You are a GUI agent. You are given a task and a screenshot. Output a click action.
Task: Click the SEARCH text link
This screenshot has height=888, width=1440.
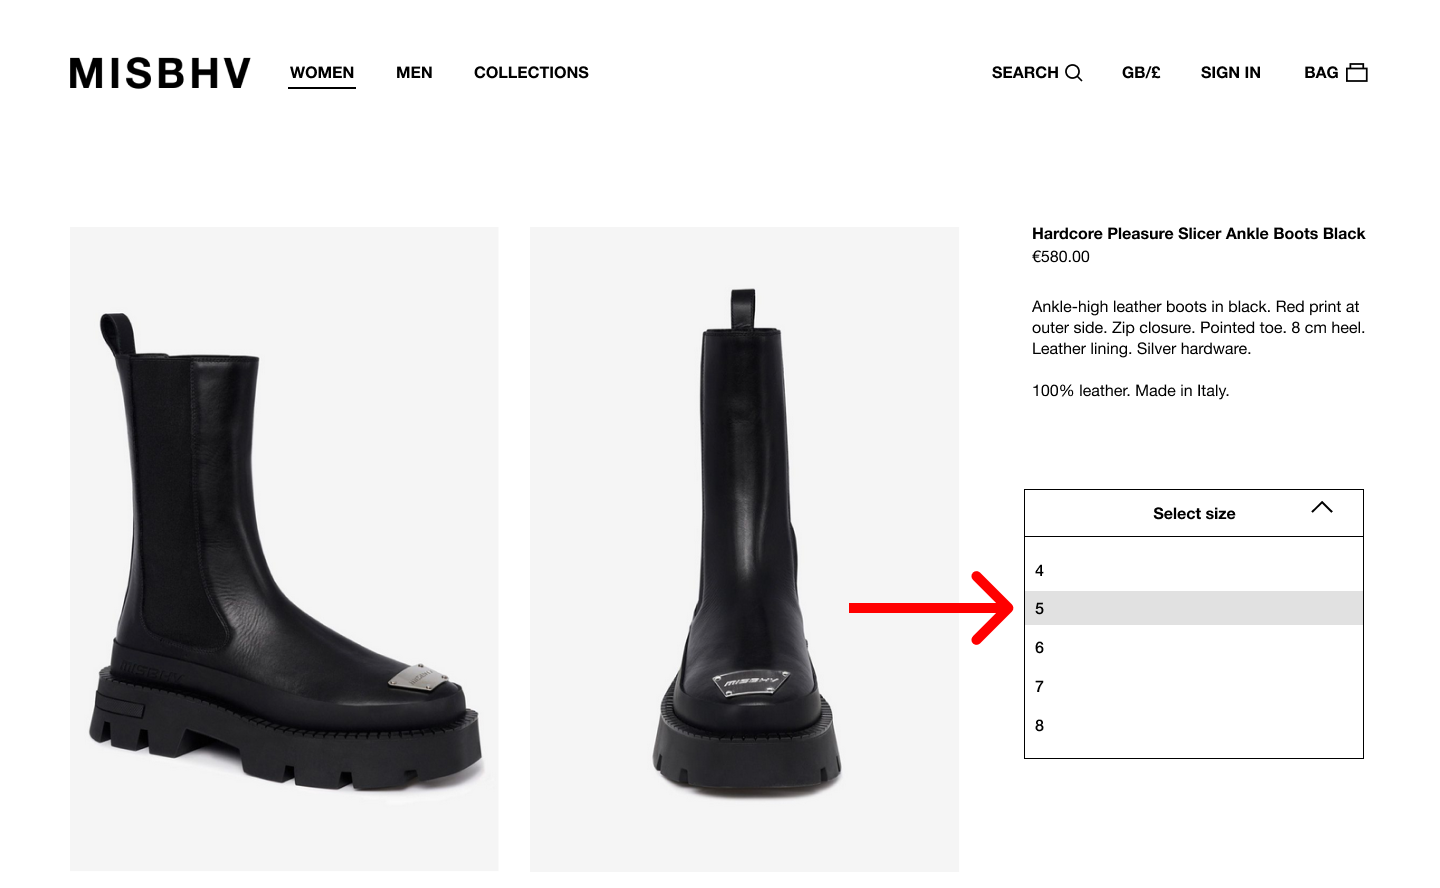[x=1024, y=73]
